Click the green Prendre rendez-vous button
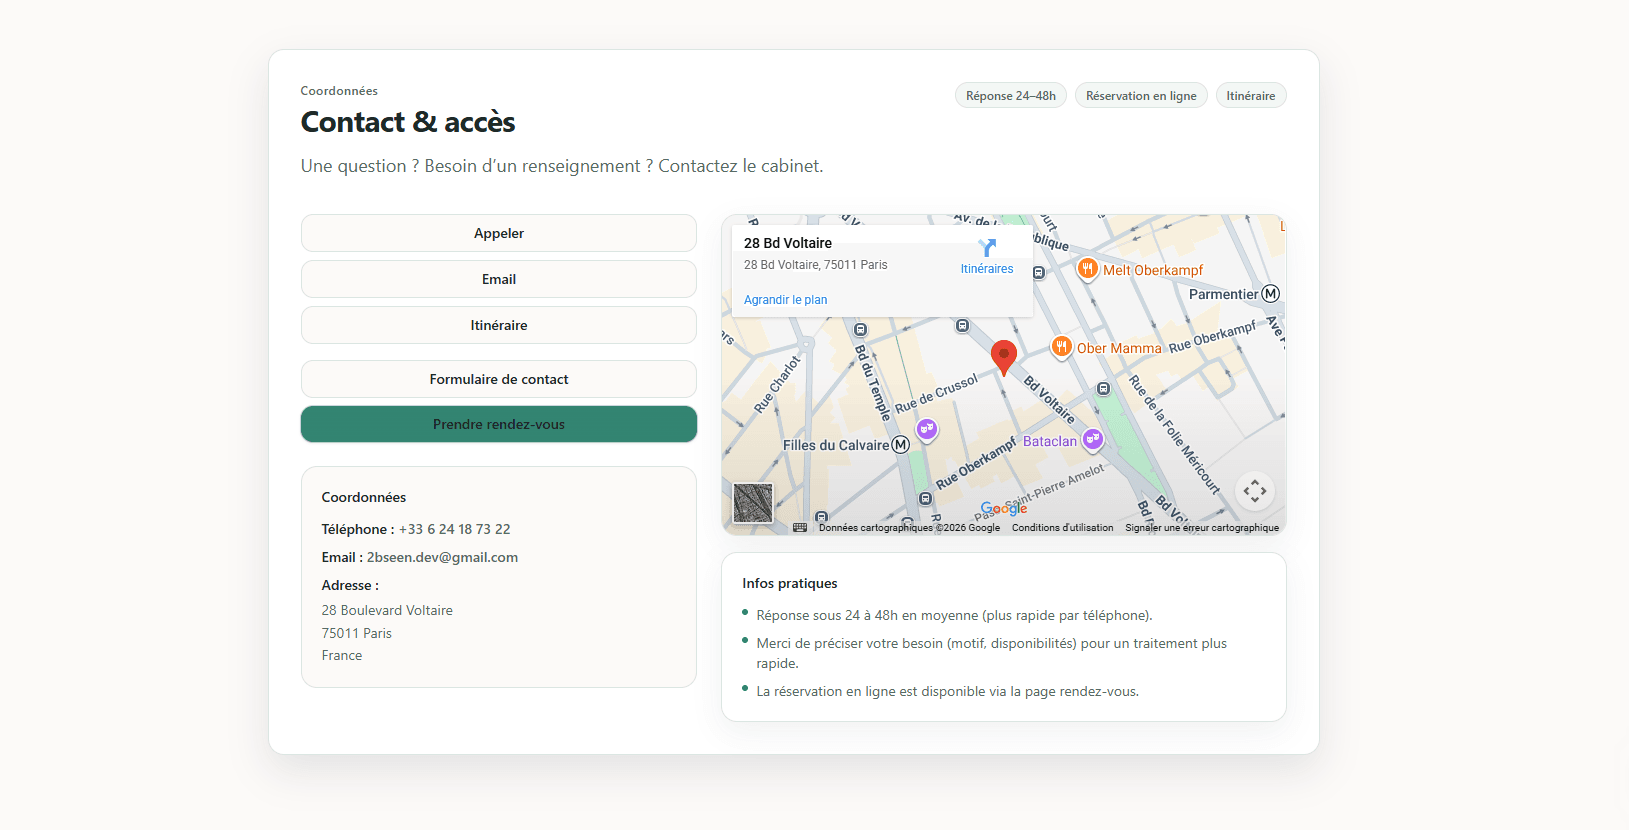The width and height of the screenshot is (1629, 830). (x=498, y=424)
